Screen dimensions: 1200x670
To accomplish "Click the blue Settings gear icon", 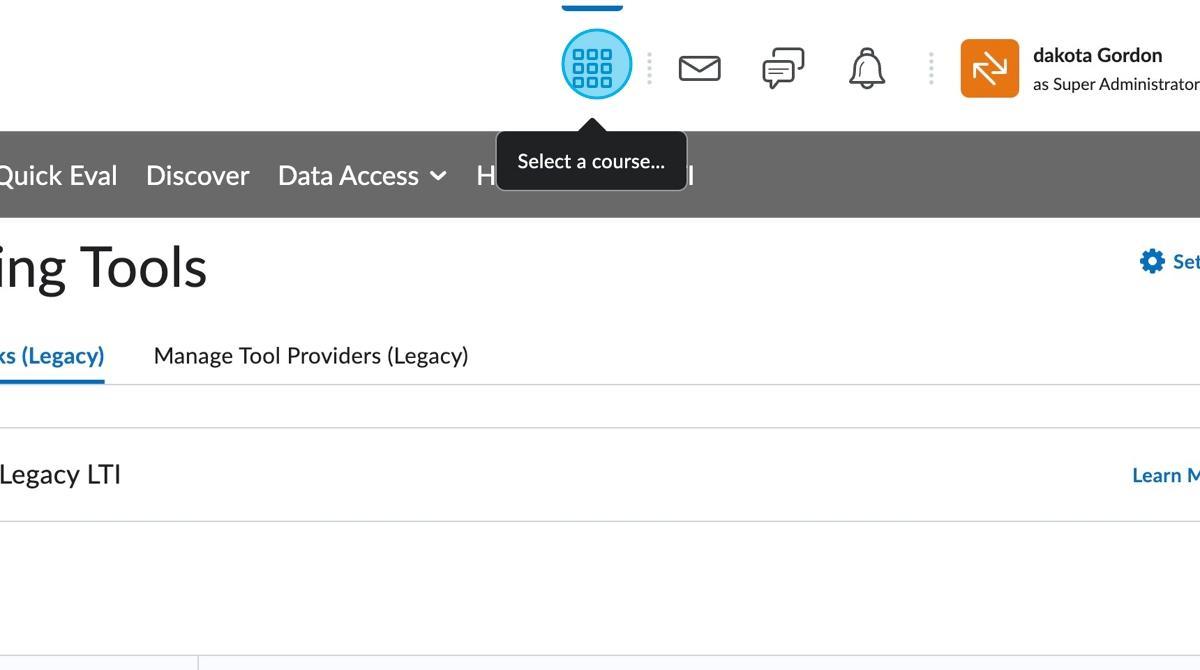I will click(1152, 261).
